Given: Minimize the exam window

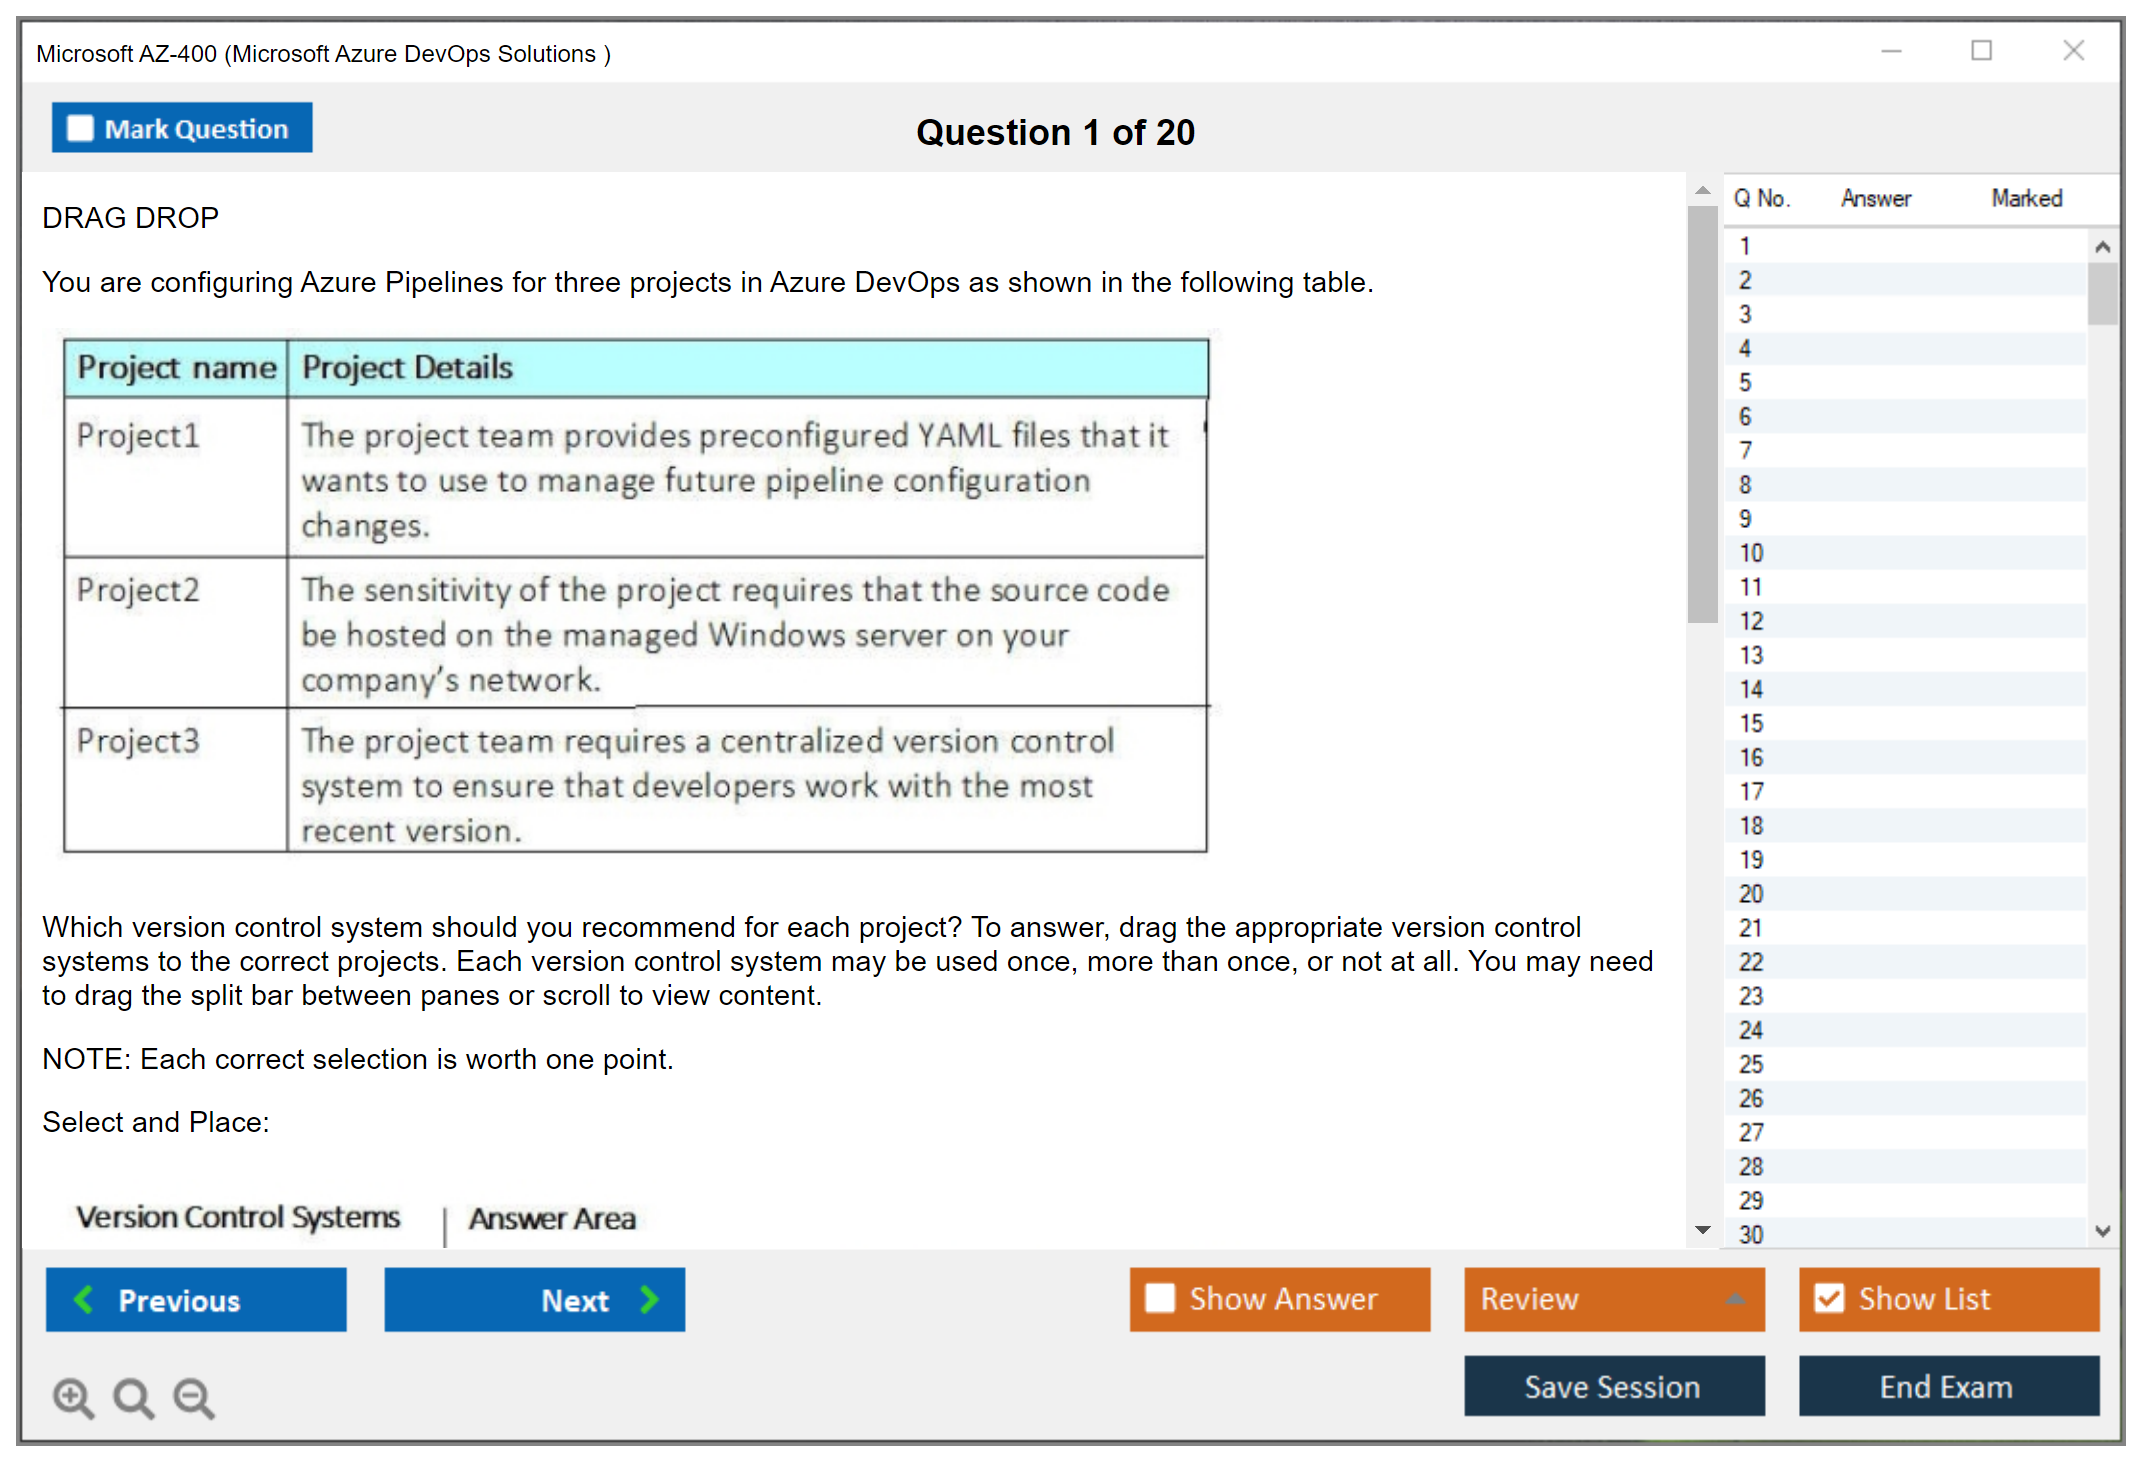Looking at the screenshot, I should [x=1891, y=51].
